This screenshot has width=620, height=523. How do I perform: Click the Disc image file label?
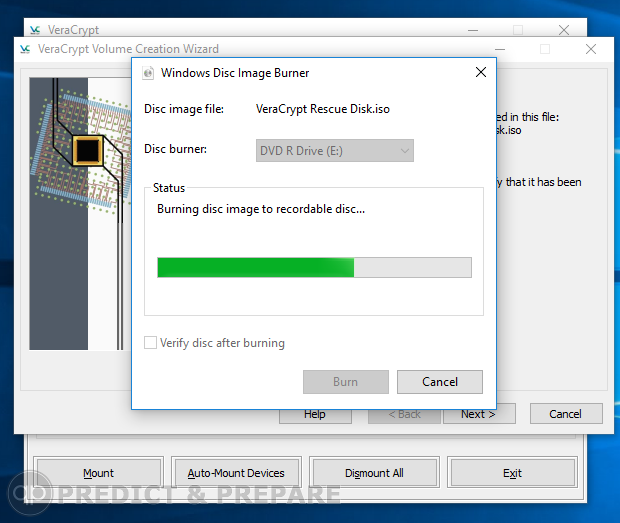pos(184,109)
